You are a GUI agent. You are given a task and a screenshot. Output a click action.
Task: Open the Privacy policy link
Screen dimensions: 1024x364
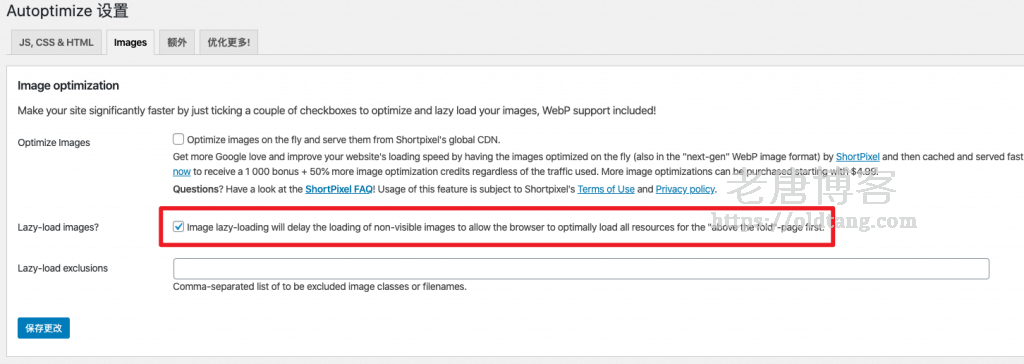coord(686,190)
